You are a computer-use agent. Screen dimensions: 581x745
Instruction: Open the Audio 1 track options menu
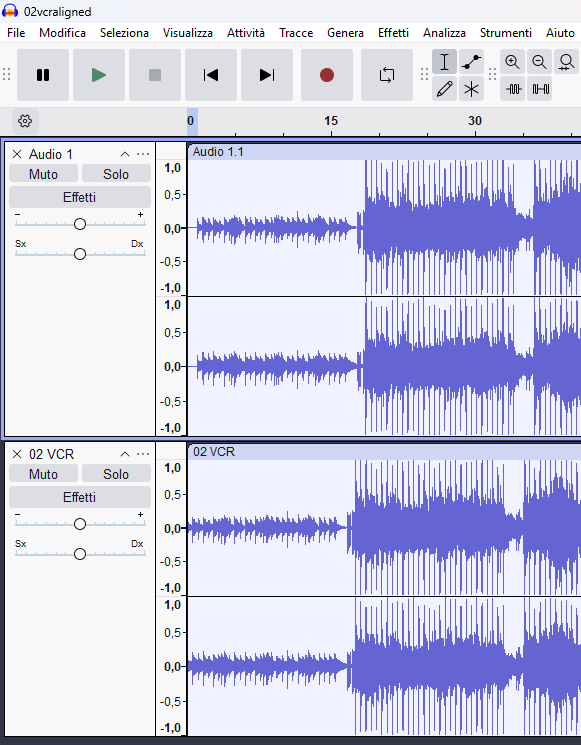143,154
